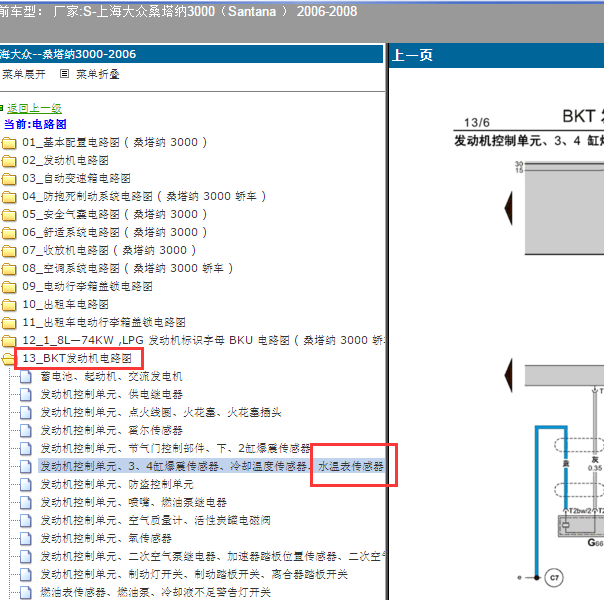
Task: Expand 04_防抱死制动系统电路图 entry
Action: coord(144,196)
